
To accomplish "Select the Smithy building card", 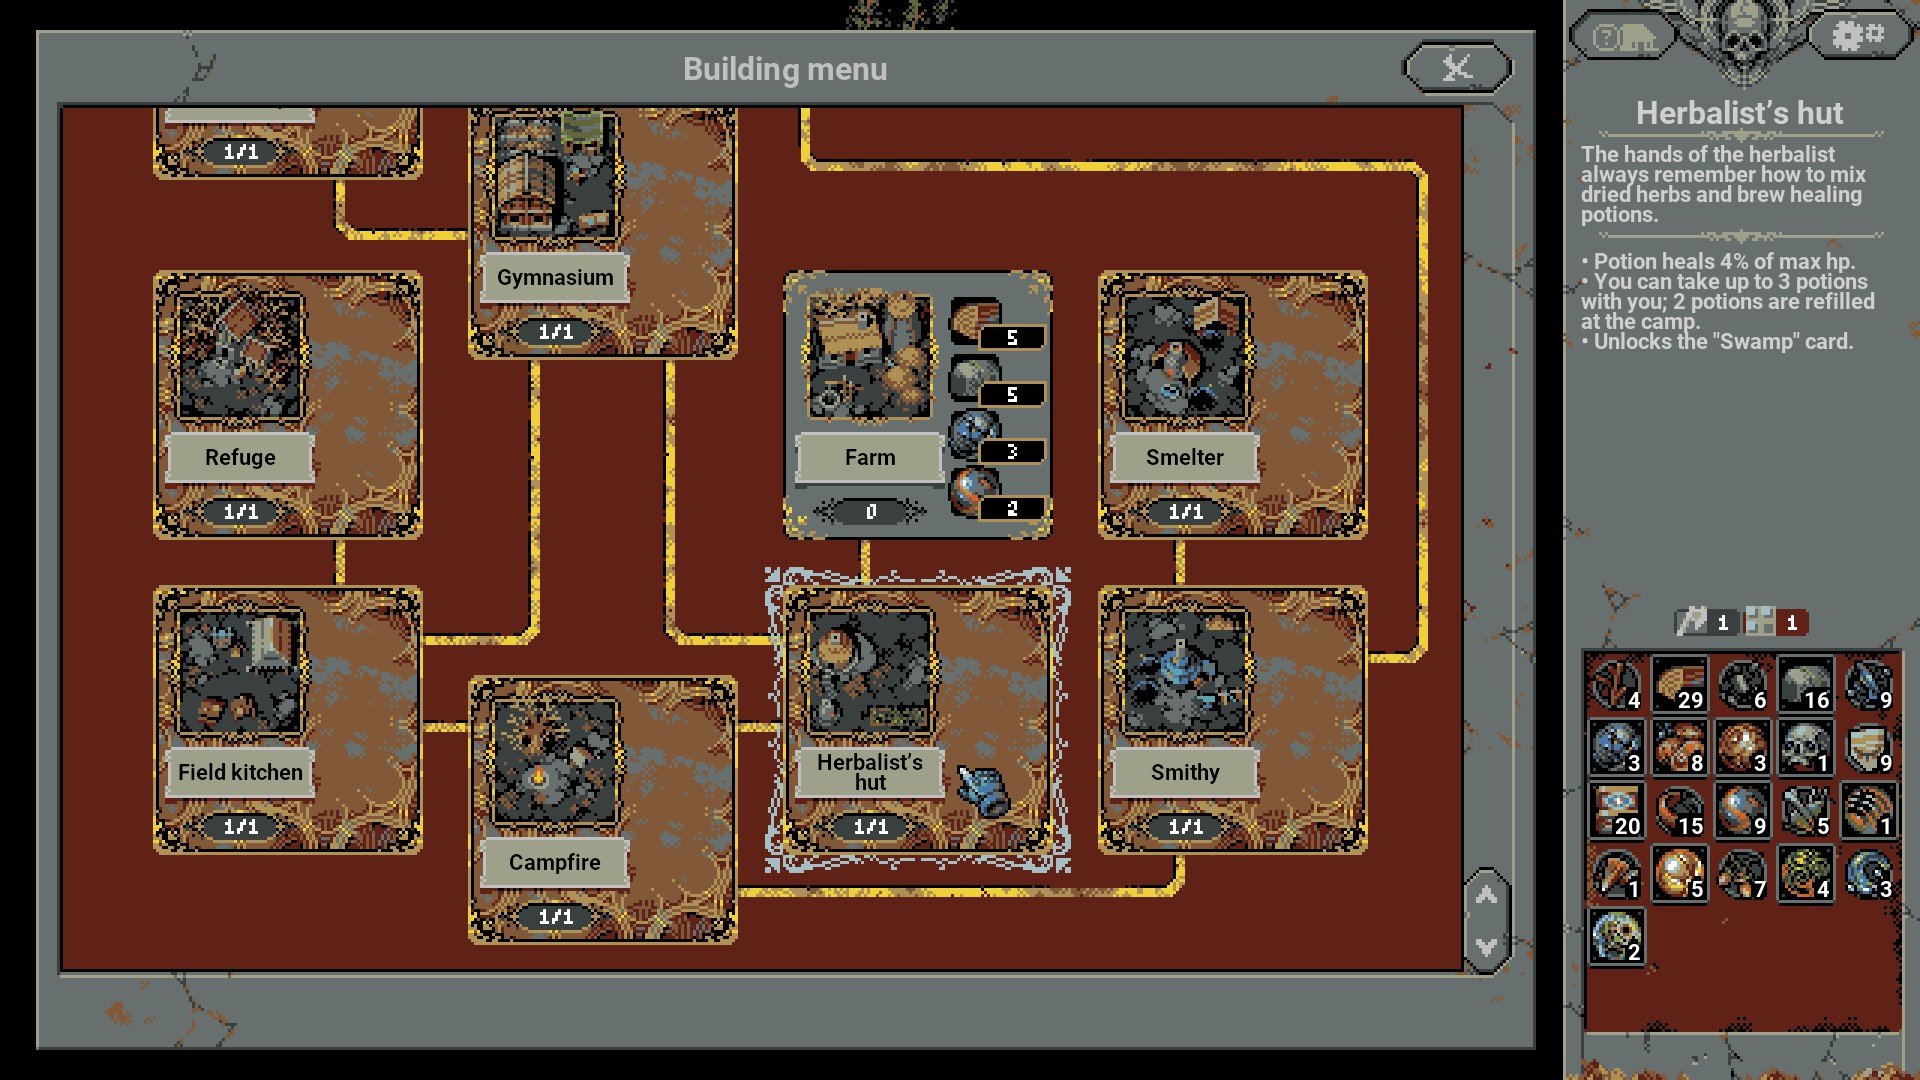I will [1232, 720].
